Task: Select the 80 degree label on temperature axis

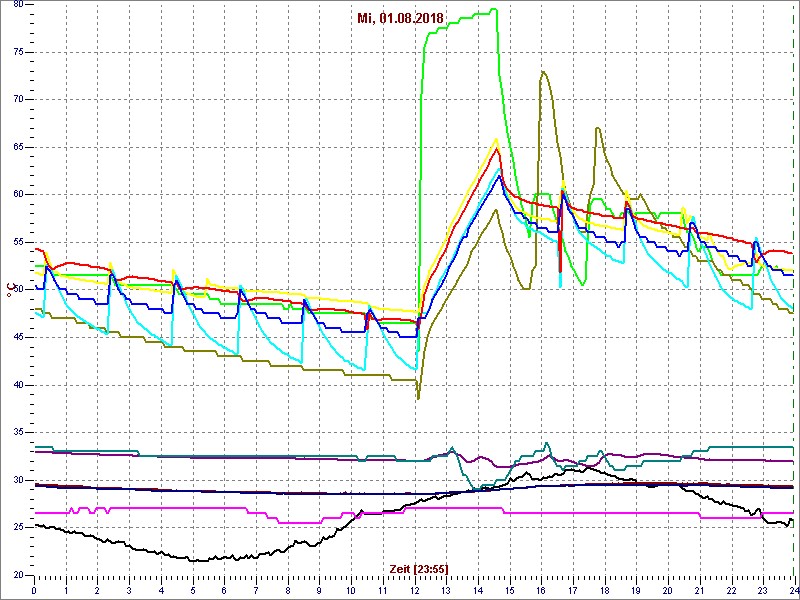Action: point(17,4)
